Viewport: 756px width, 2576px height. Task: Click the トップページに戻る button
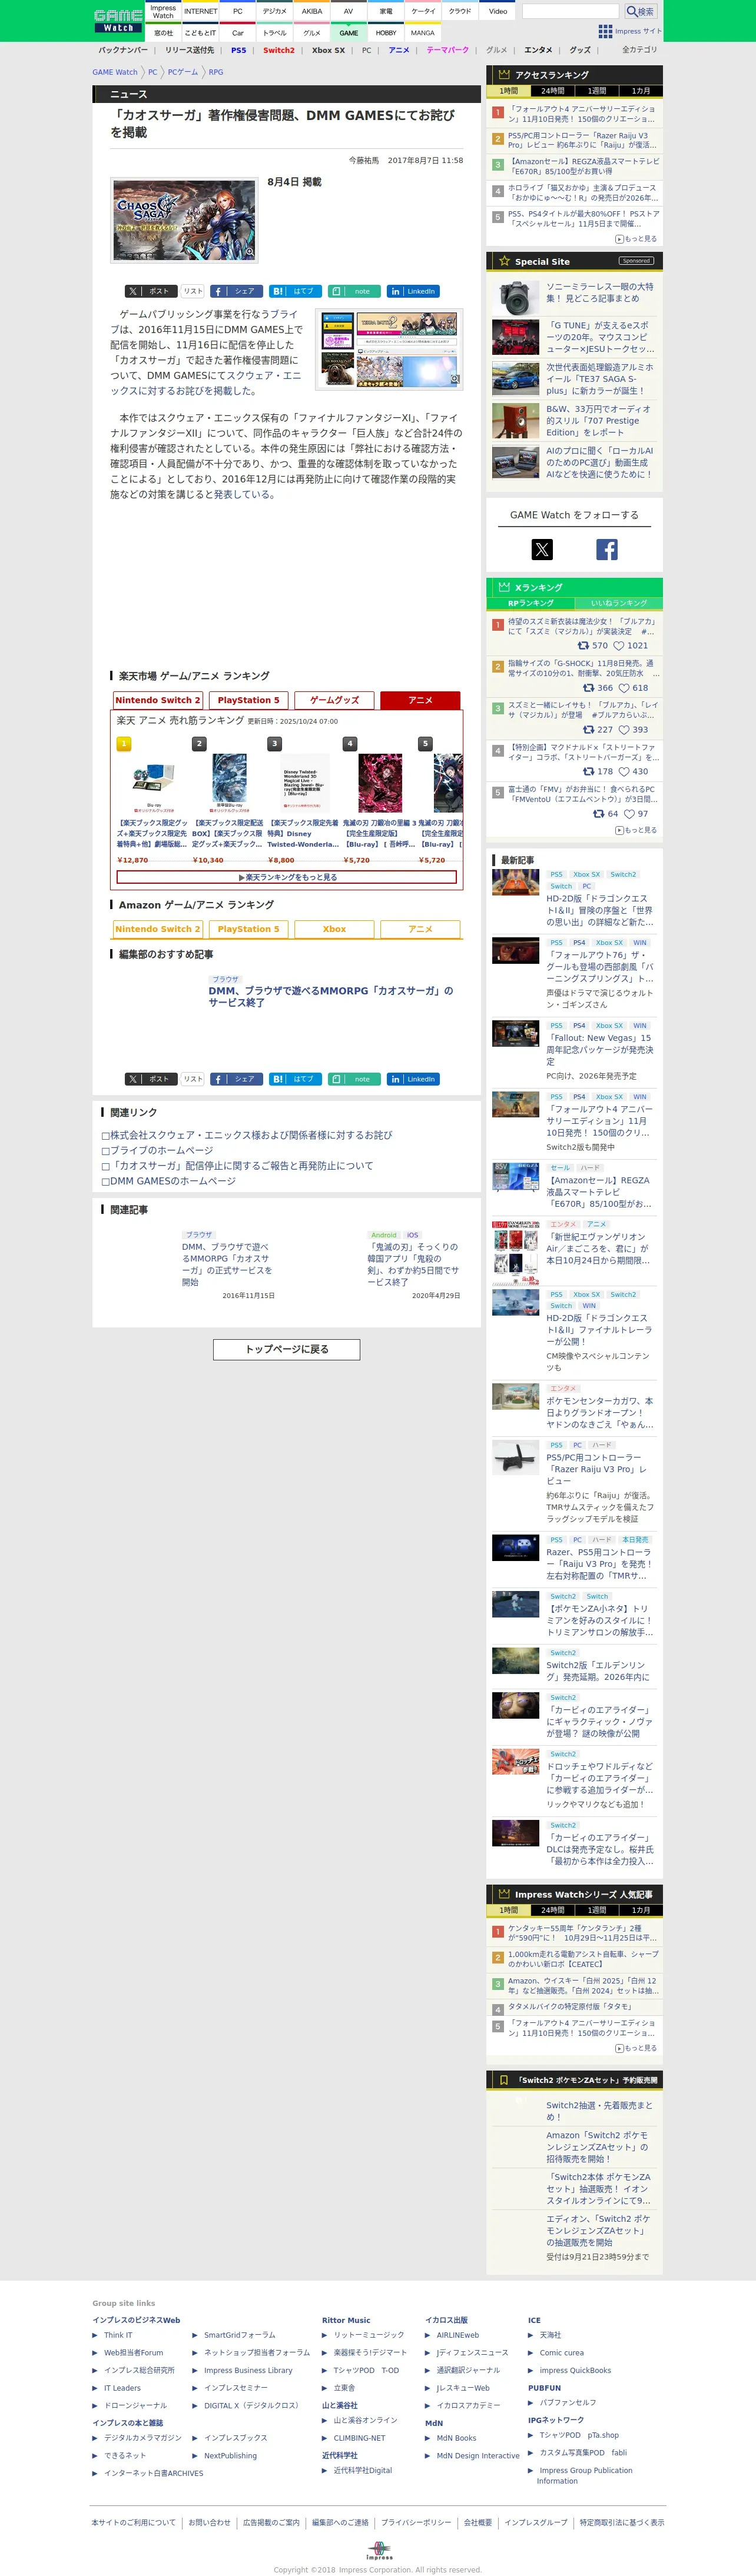tap(287, 1349)
